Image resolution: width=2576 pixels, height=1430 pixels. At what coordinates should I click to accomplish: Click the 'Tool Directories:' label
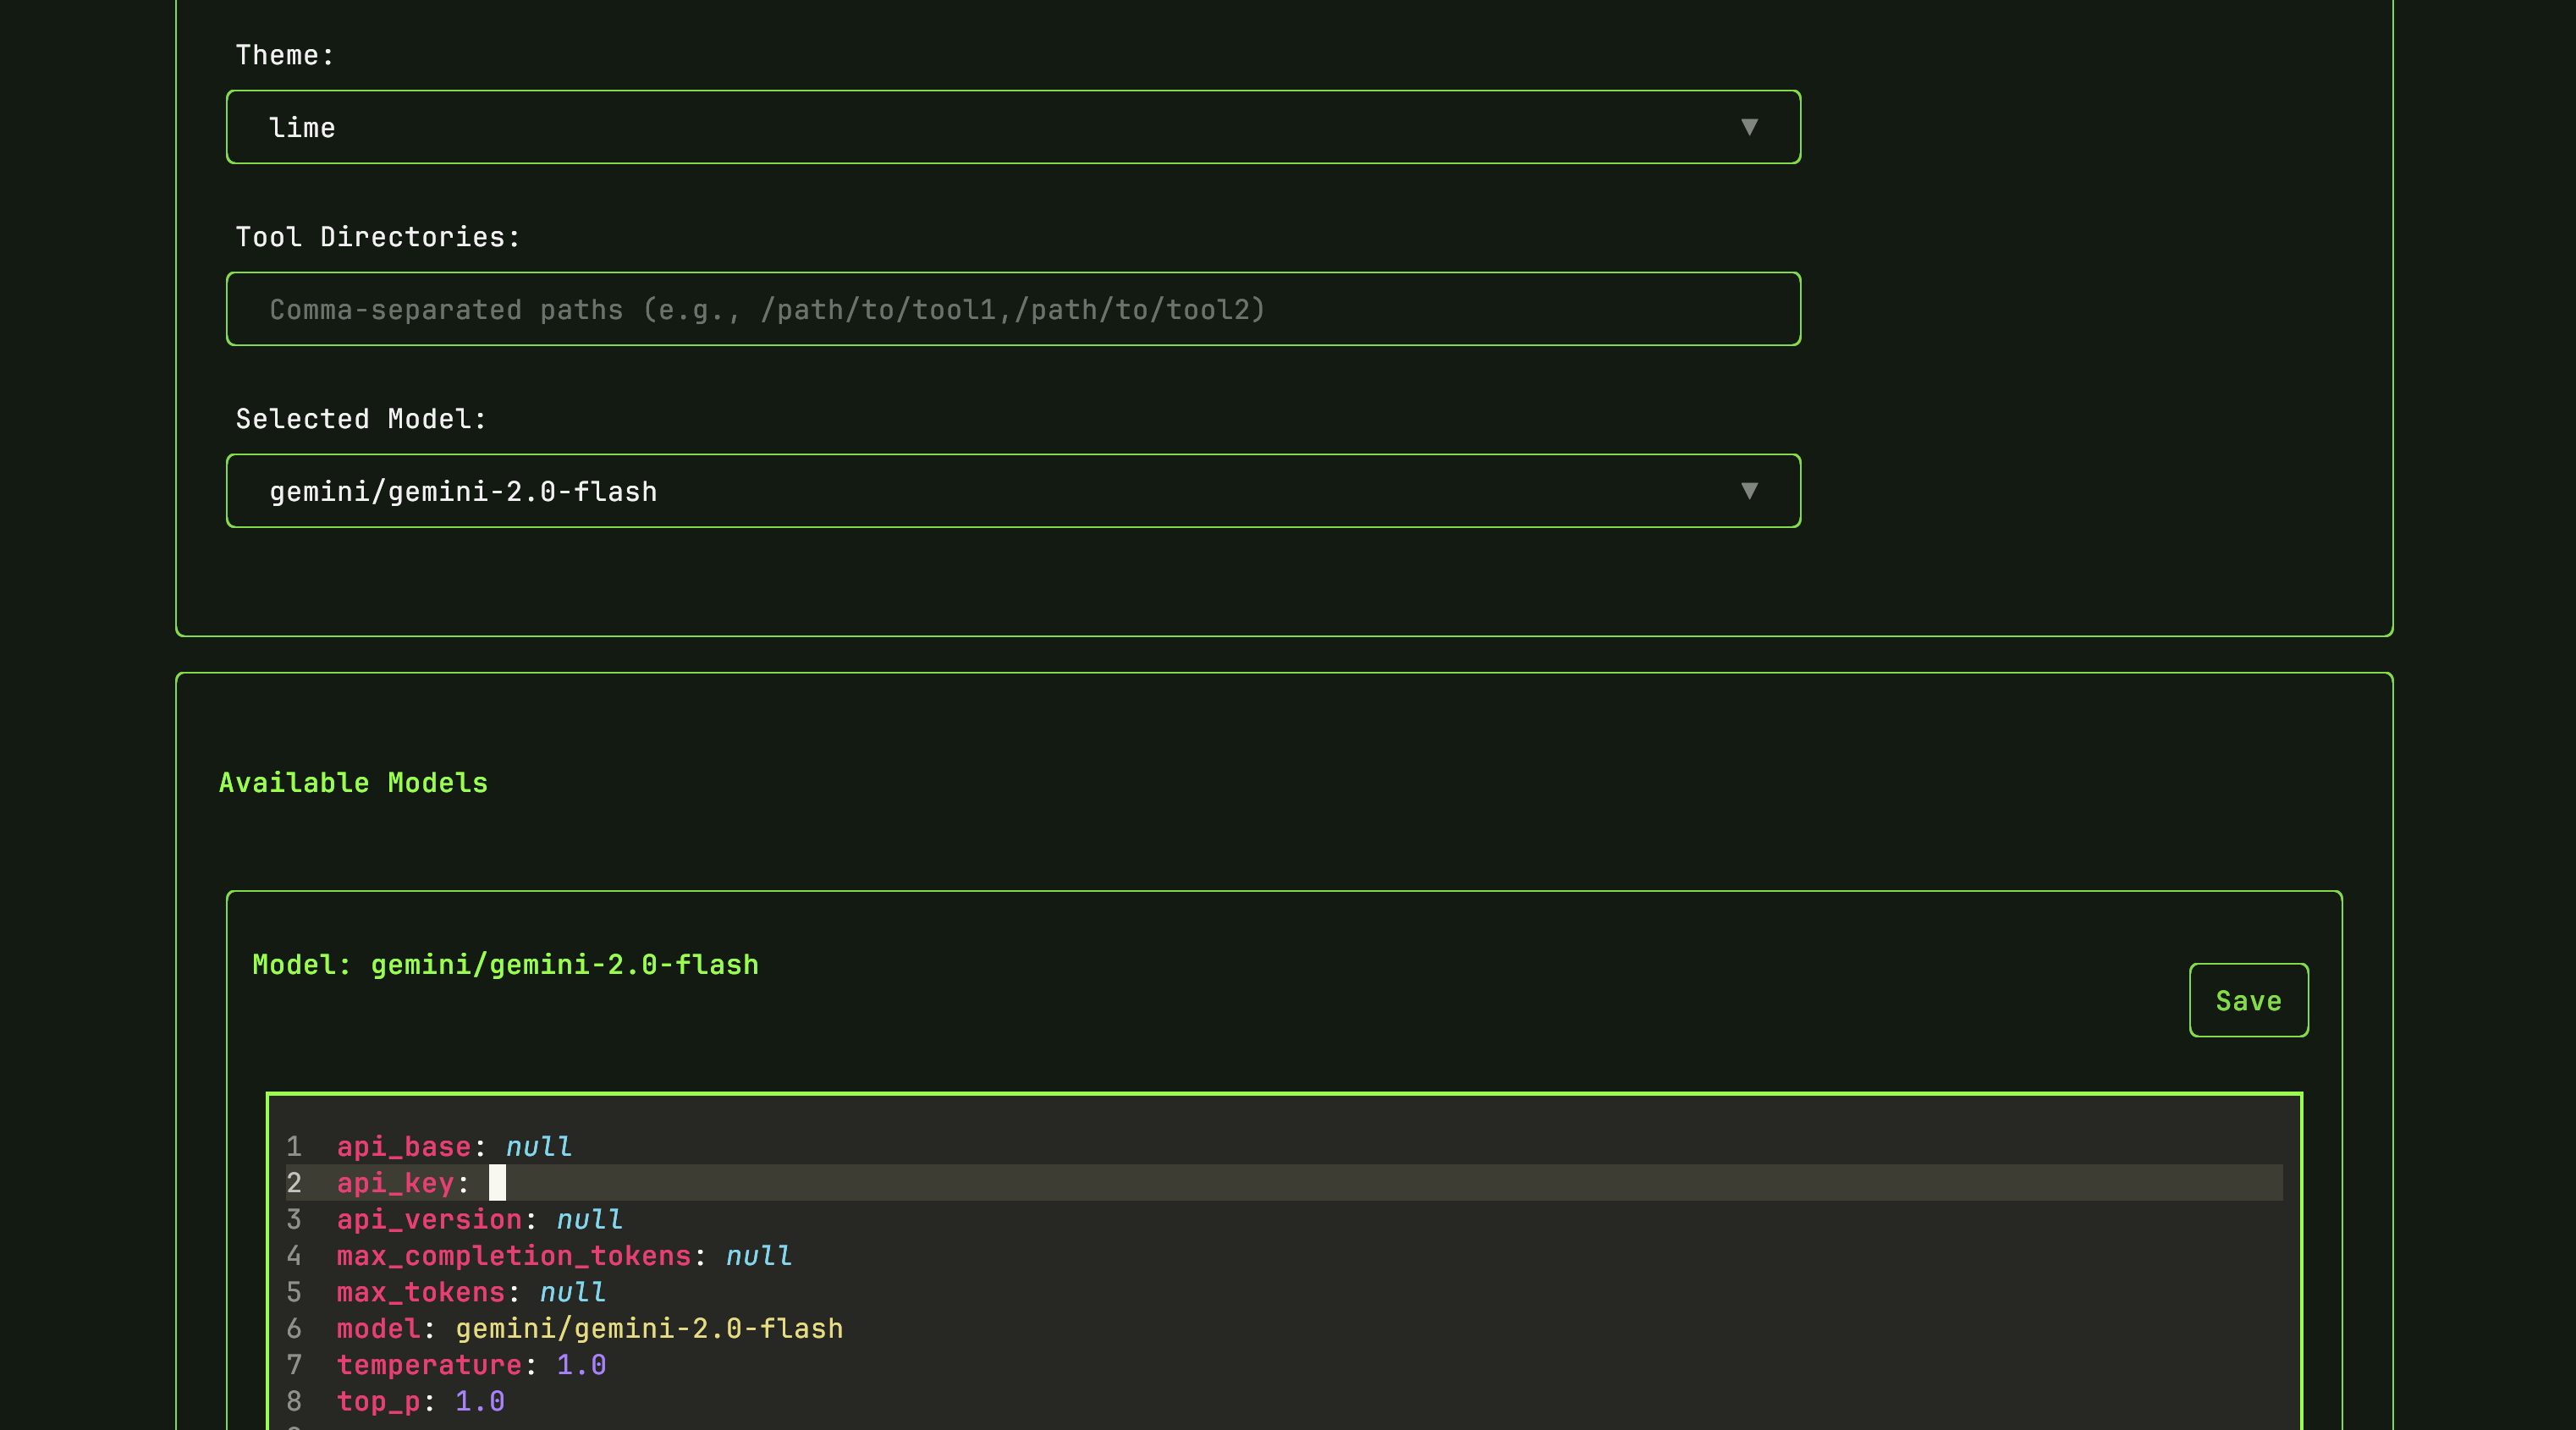378,237
